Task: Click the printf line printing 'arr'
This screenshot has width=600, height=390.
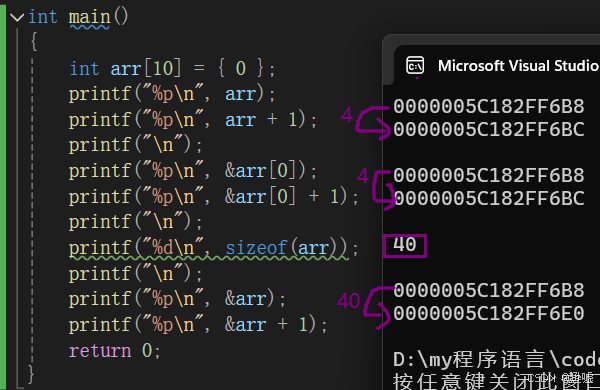Action: (172, 94)
